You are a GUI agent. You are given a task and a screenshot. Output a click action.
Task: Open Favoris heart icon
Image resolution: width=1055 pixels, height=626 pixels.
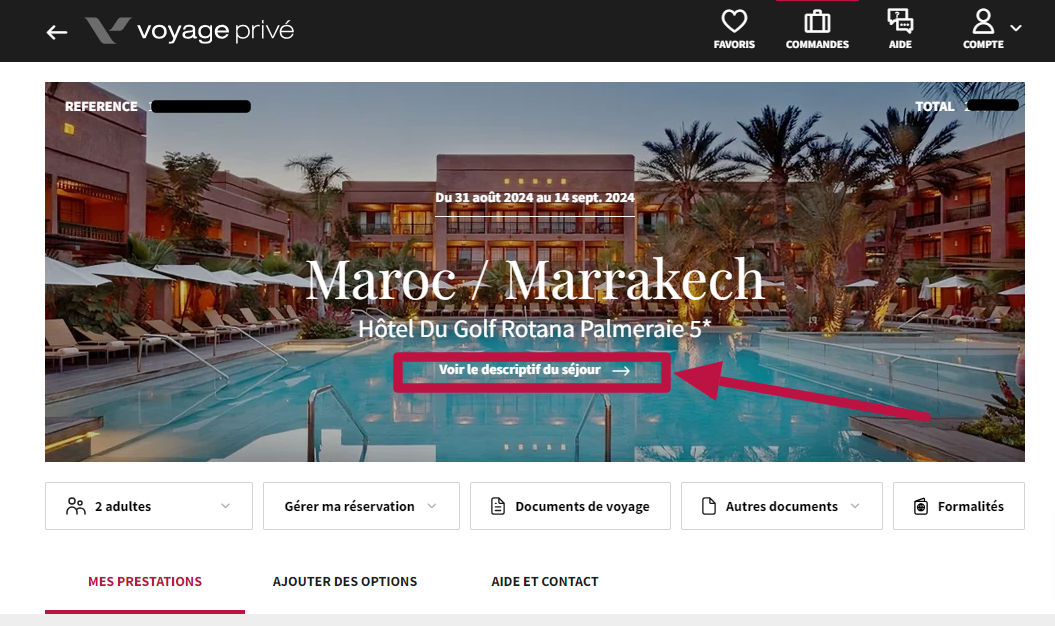click(x=734, y=21)
